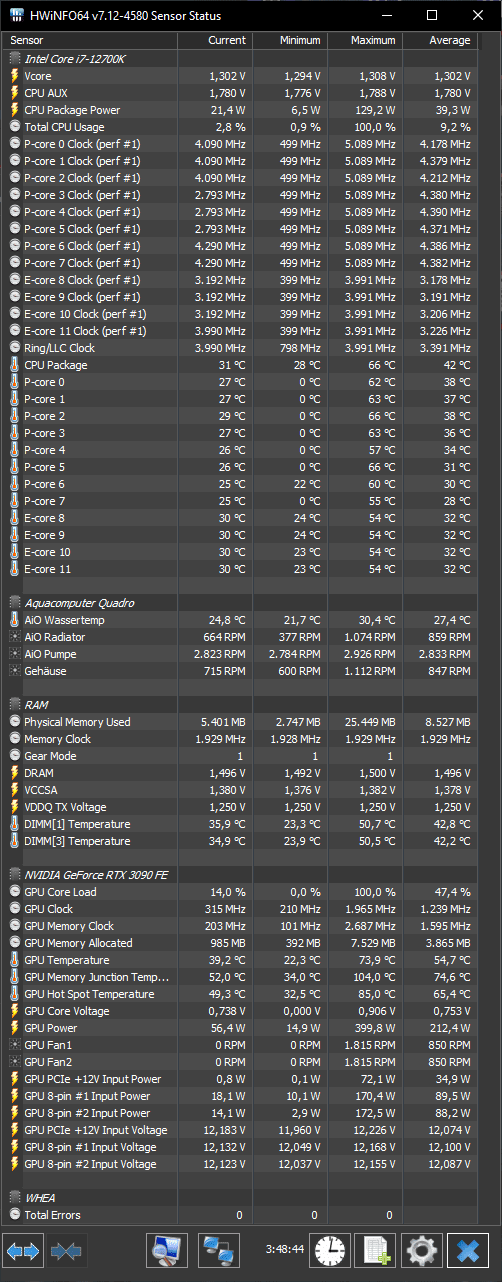Open sensor settings gear icon
Viewport: 502px width, 1282px height.
pos(422,1250)
